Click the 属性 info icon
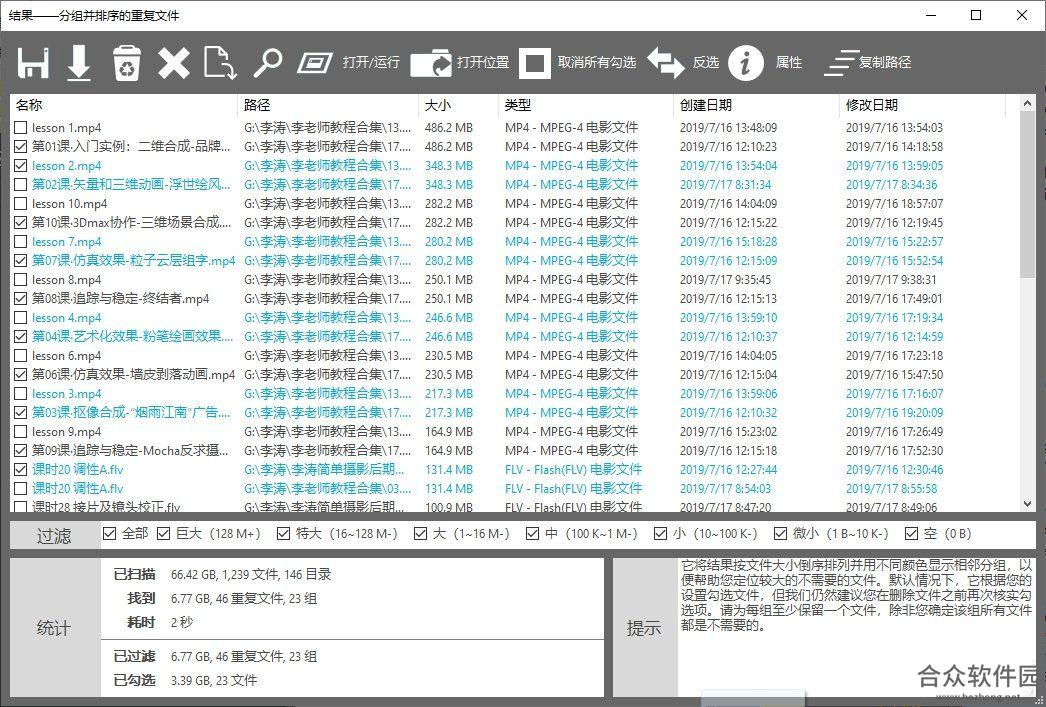The height and width of the screenshot is (707, 1046). click(x=745, y=63)
